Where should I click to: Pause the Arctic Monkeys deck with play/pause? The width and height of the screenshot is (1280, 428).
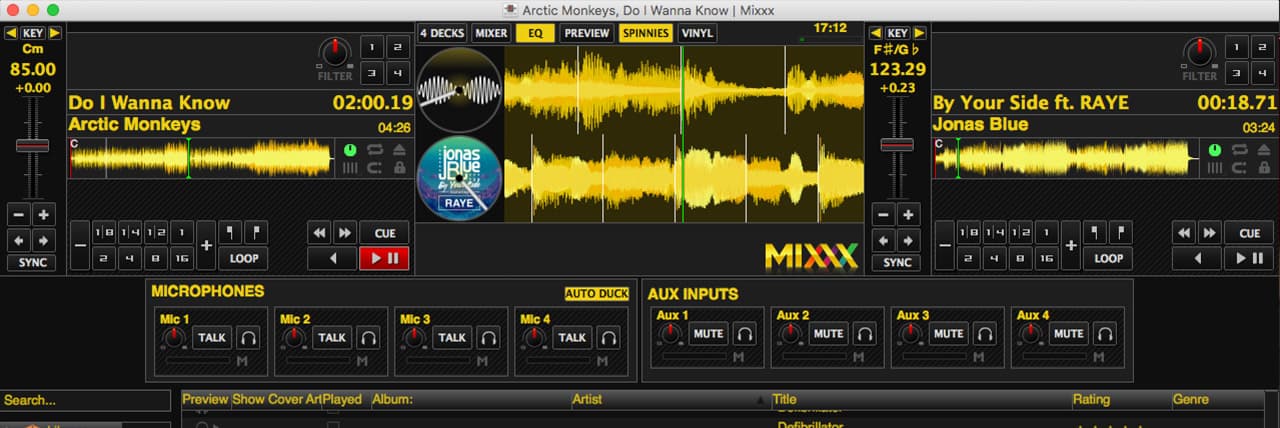pos(384,258)
